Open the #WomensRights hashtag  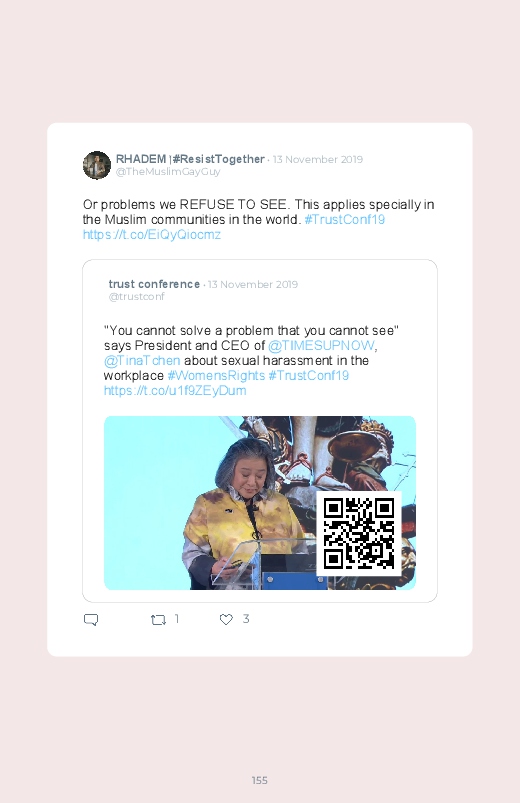point(216,375)
